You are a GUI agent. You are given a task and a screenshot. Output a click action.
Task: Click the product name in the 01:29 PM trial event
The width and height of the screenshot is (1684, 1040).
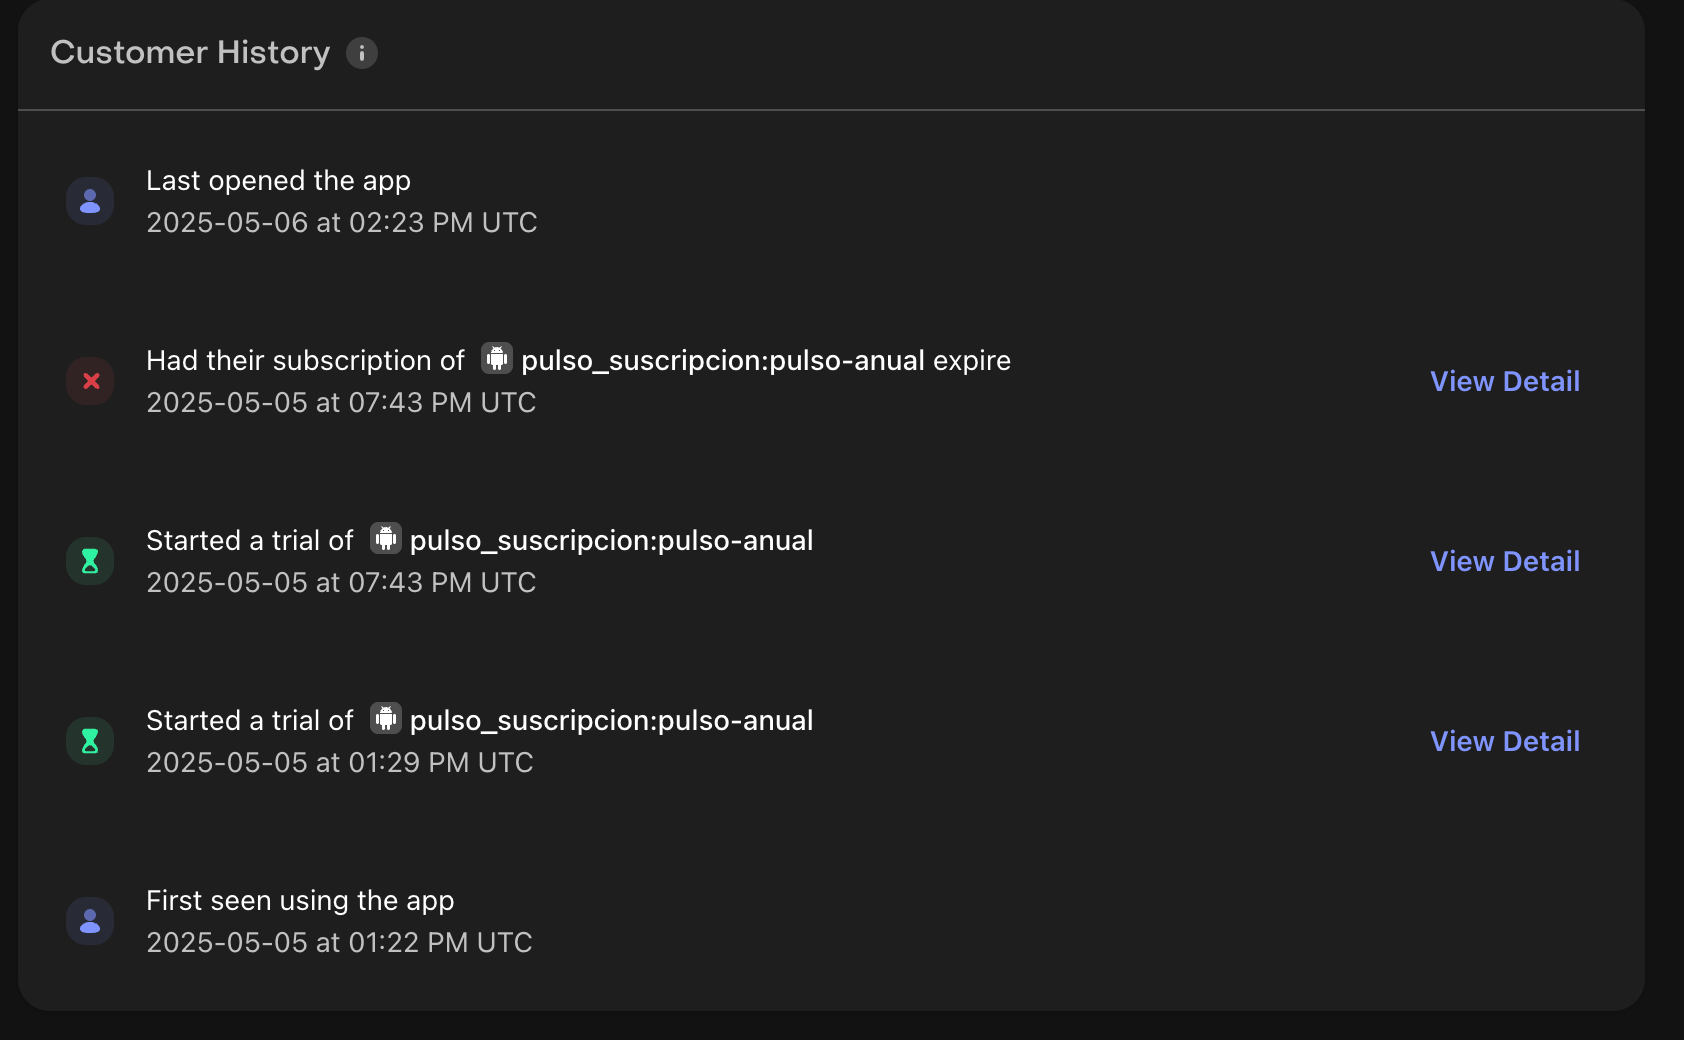click(x=612, y=721)
